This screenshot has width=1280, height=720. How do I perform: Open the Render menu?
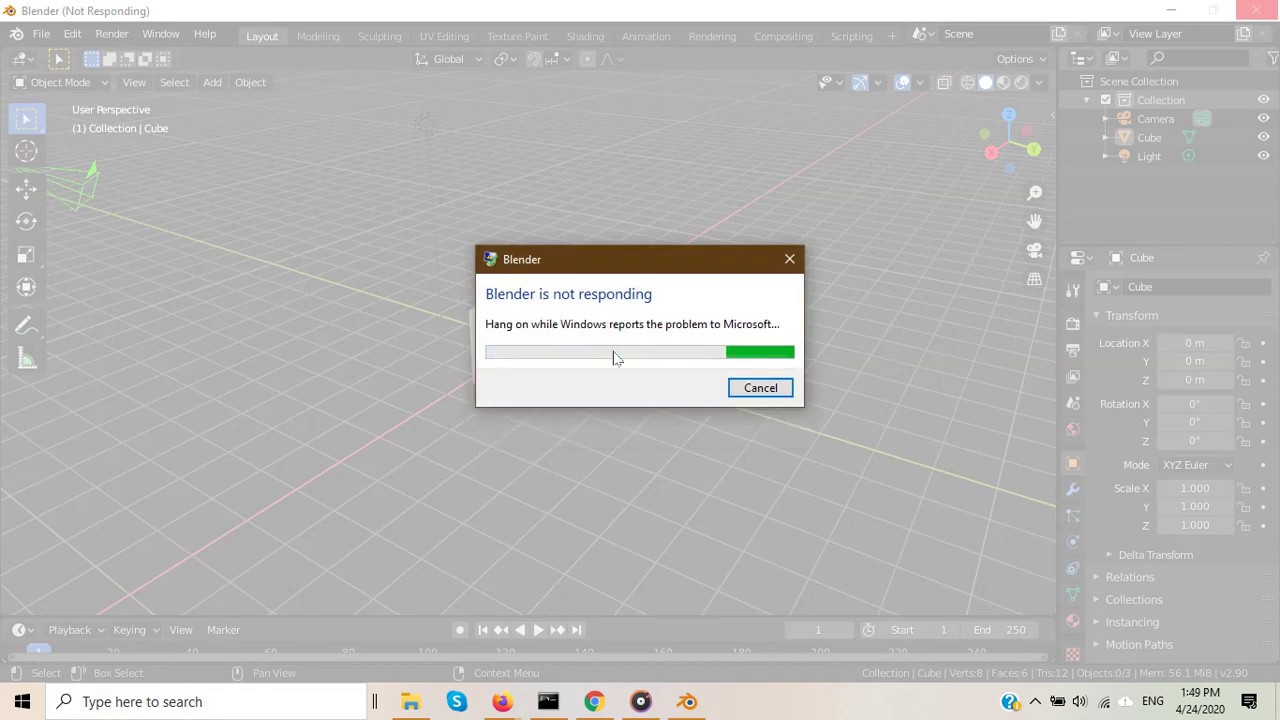pos(112,34)
